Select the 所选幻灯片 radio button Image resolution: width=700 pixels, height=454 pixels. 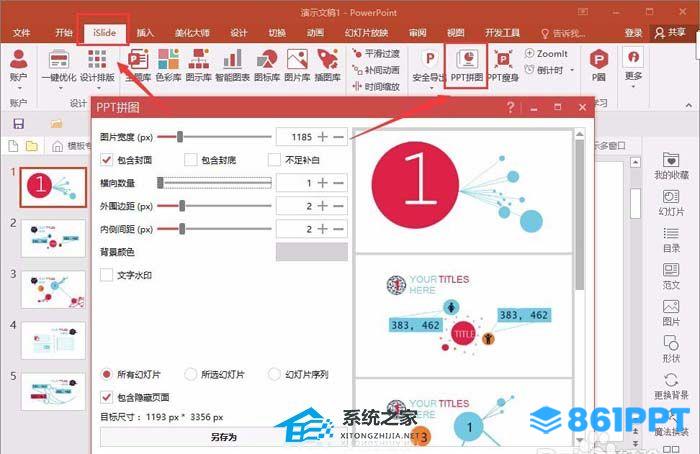[191, 374]
